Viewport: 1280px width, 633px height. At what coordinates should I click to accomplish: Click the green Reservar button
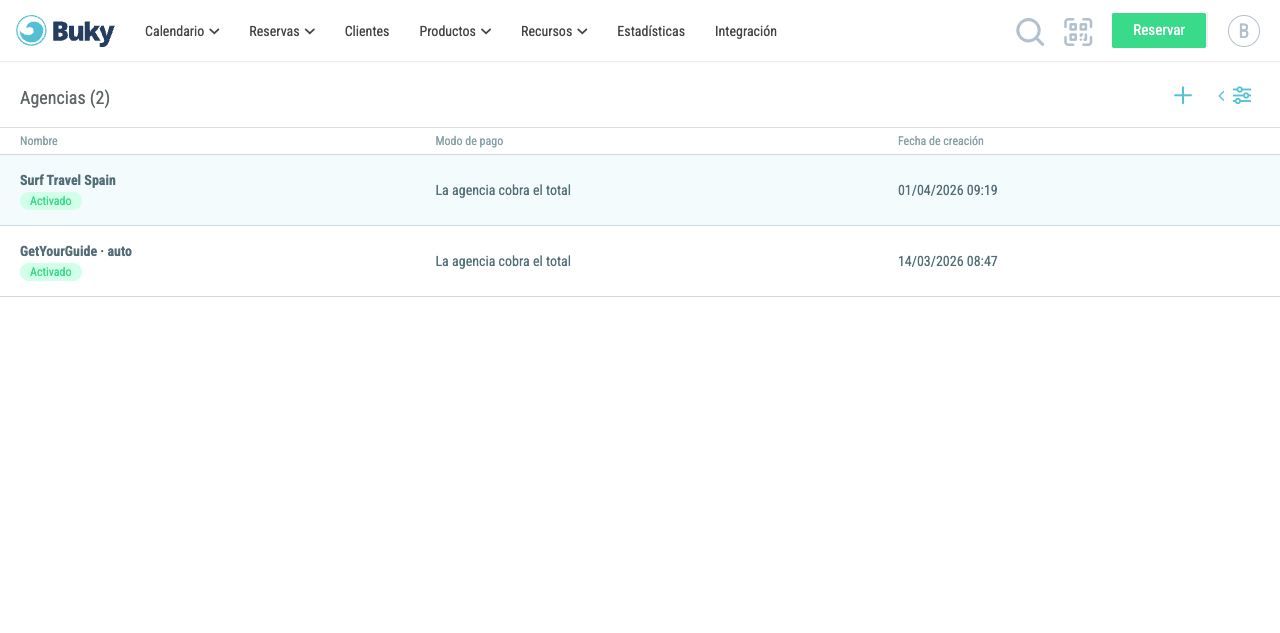click(x=1159, y=31)
